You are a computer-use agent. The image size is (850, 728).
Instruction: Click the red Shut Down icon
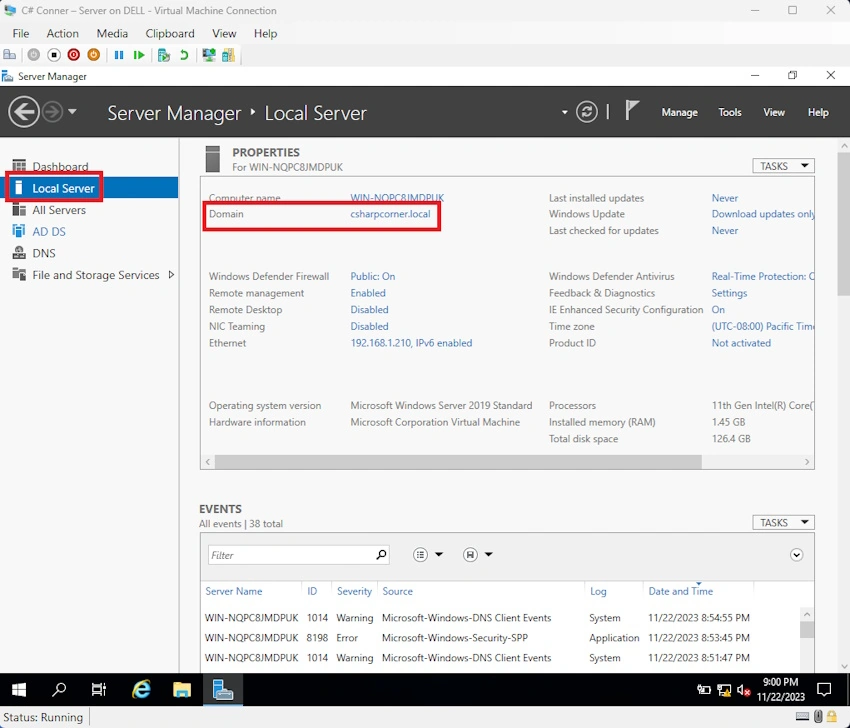click(x=74, y=55)
